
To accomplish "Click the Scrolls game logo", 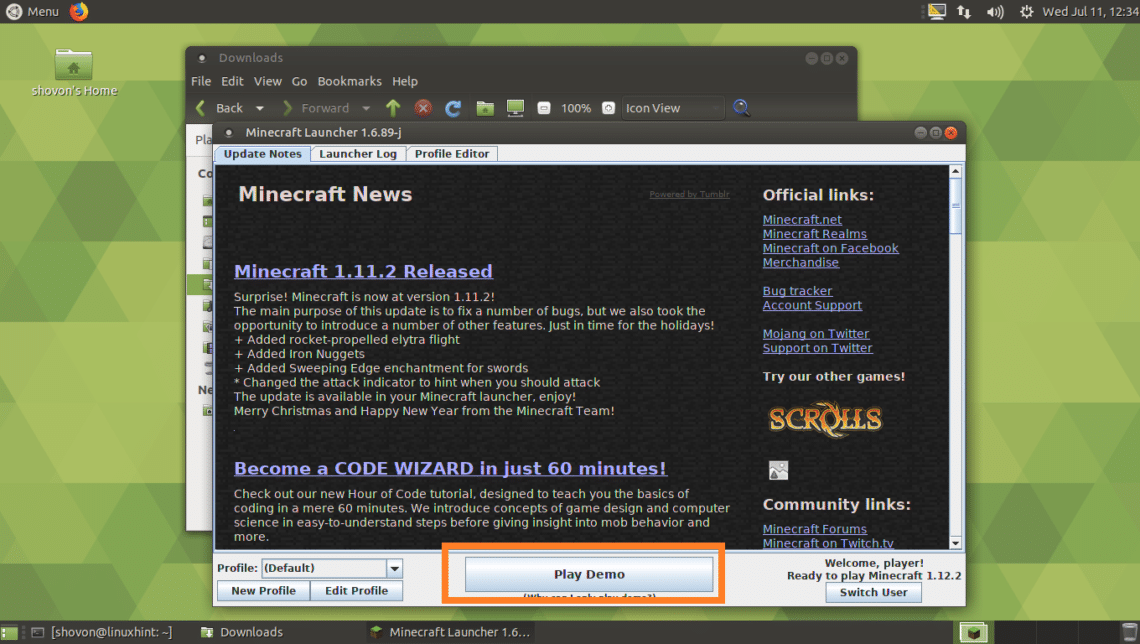I will [825, 419].
